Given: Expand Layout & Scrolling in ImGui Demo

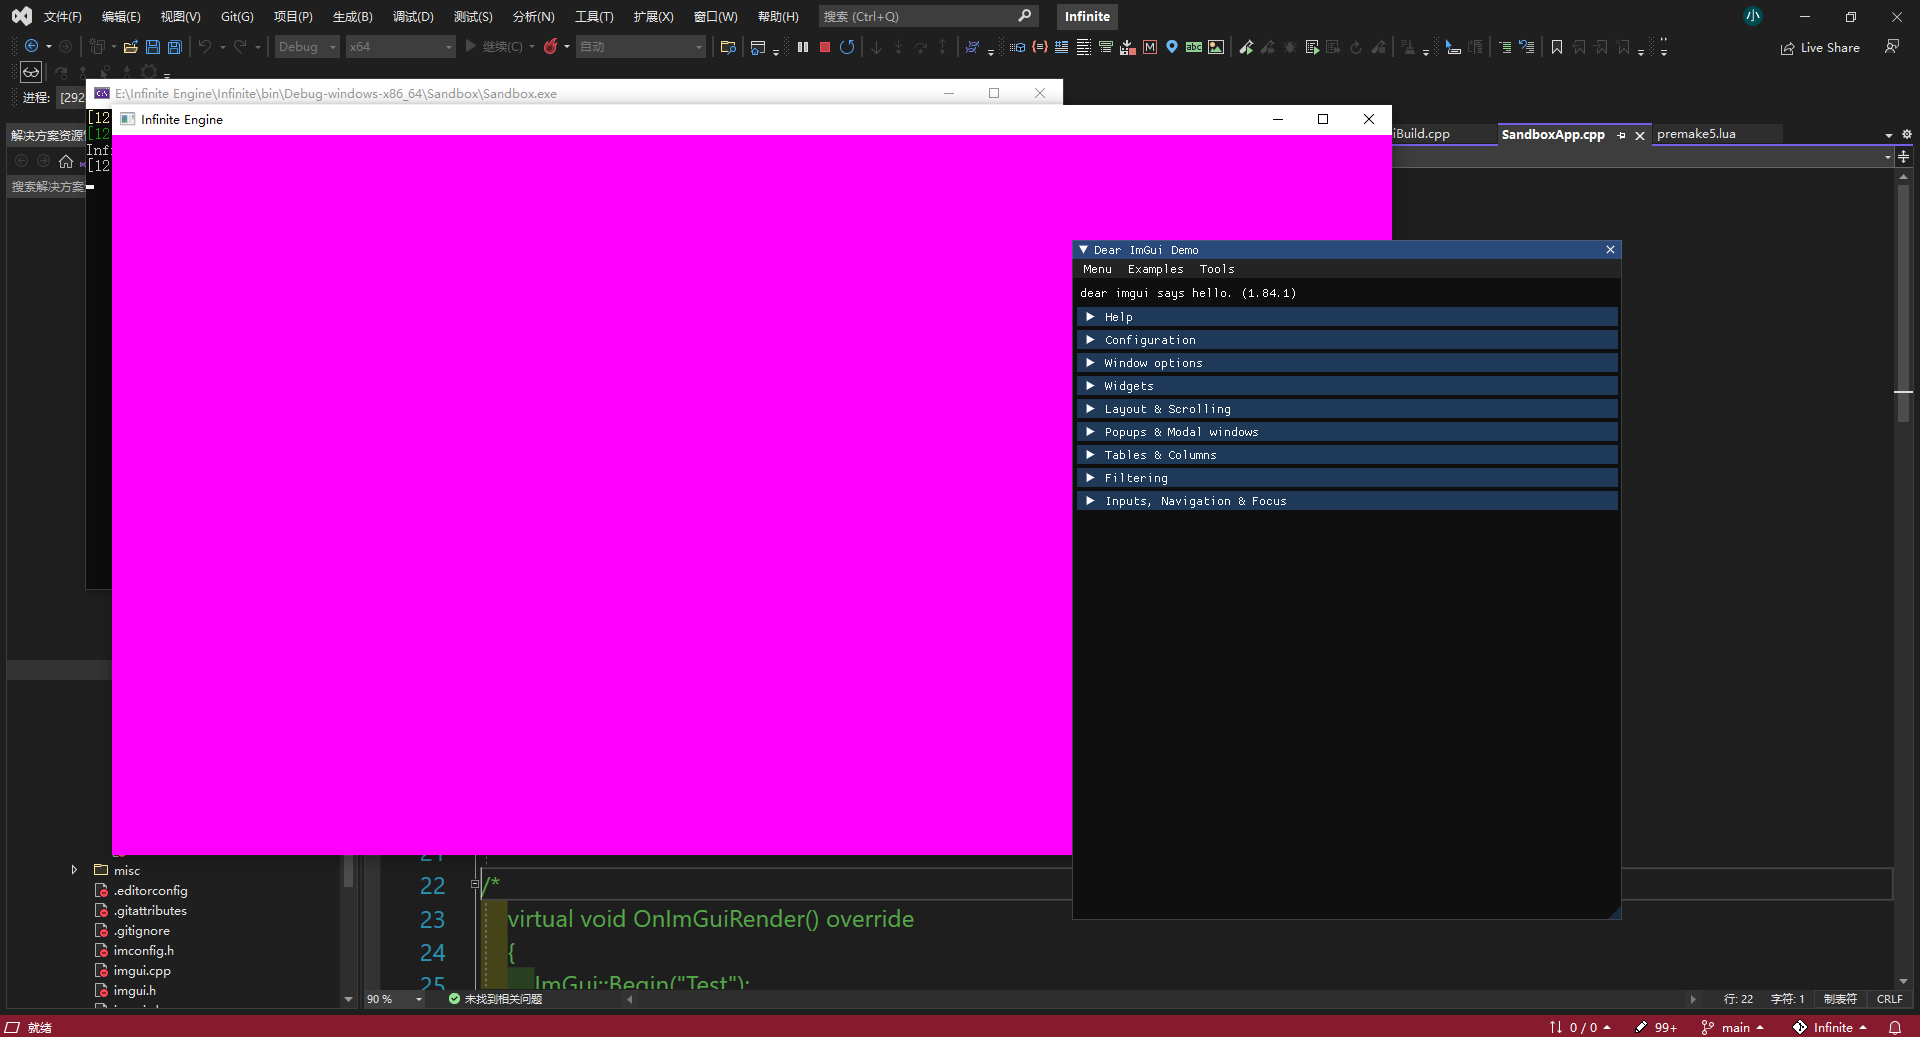Looking at the screenshot, I should pyautogui.click(x=1347, y=409).
